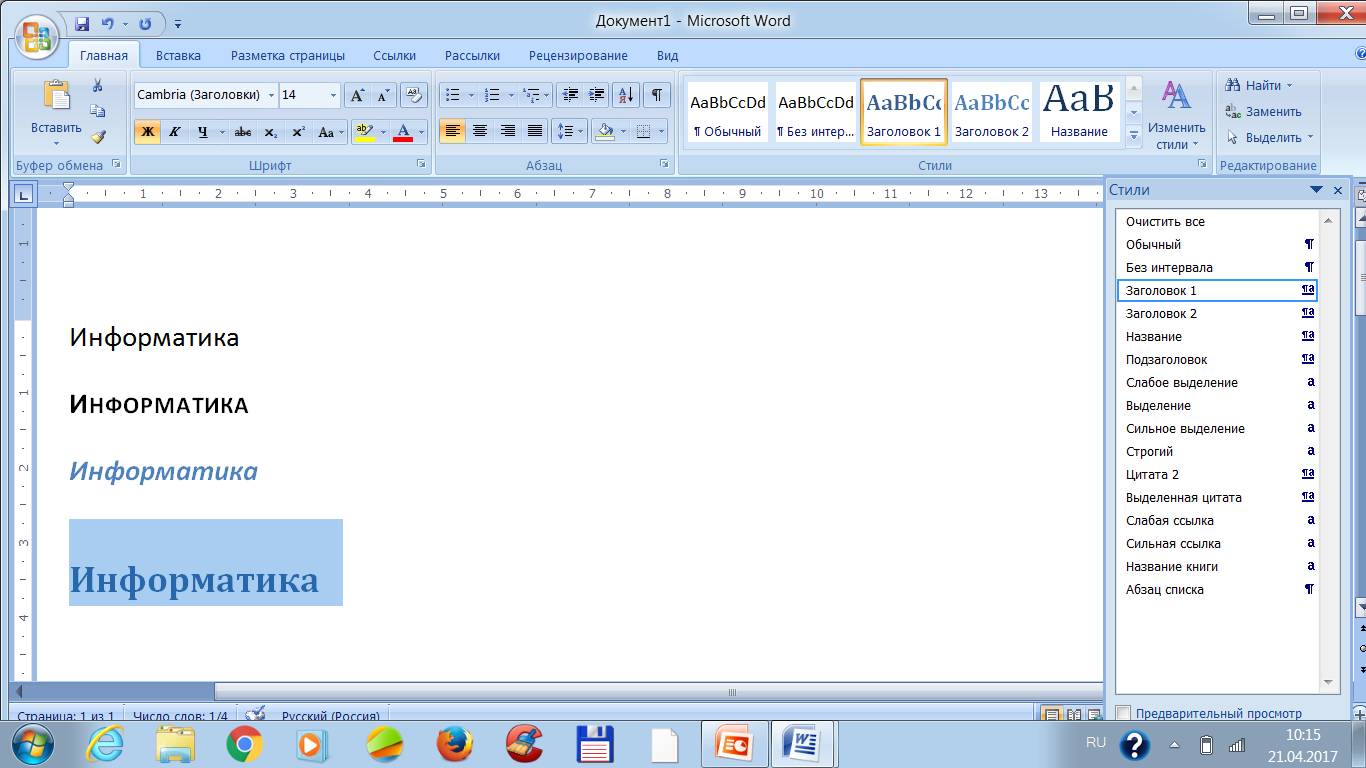Start a bulleted list
The height and width of the screenshot is (768, 1366).
click(x=453, y=95)
